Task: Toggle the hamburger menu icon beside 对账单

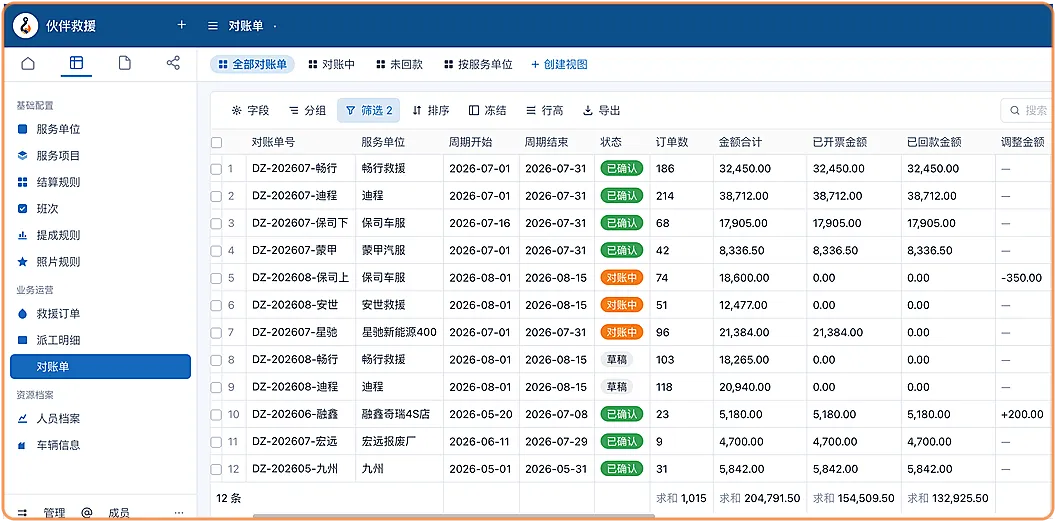Action: [213, 26]
